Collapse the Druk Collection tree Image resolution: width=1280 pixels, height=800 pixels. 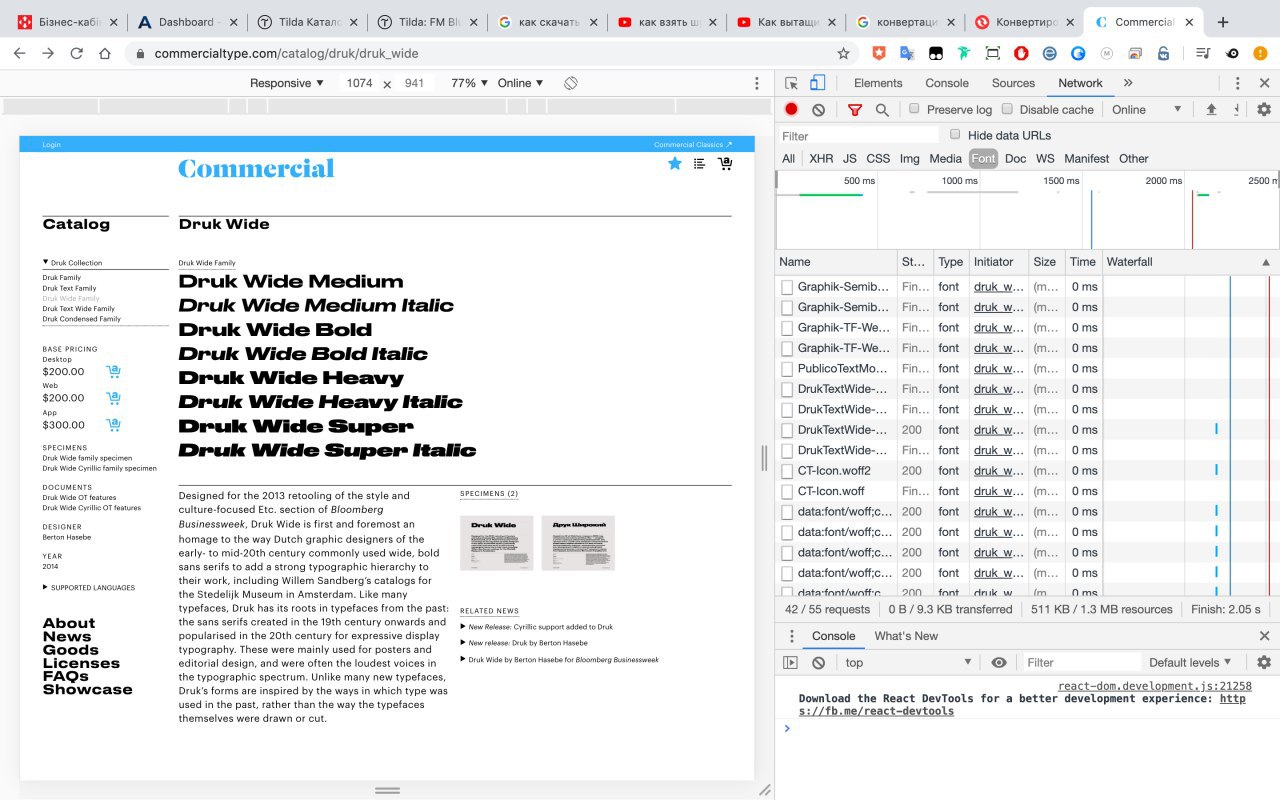pos(72,263)
